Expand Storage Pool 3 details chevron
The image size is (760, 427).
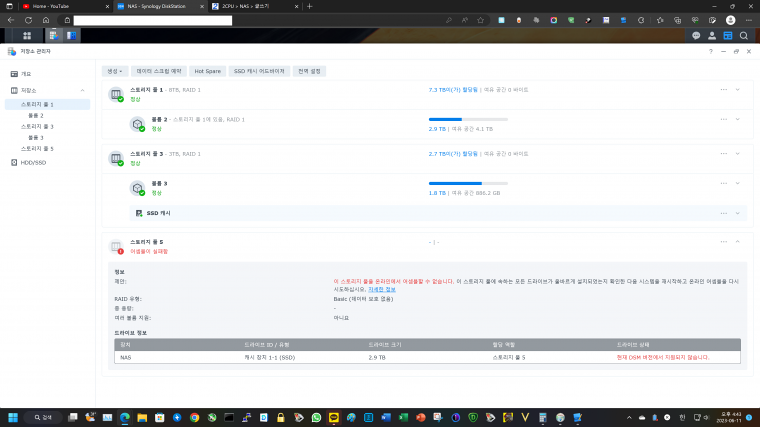[x=737, y=154]
